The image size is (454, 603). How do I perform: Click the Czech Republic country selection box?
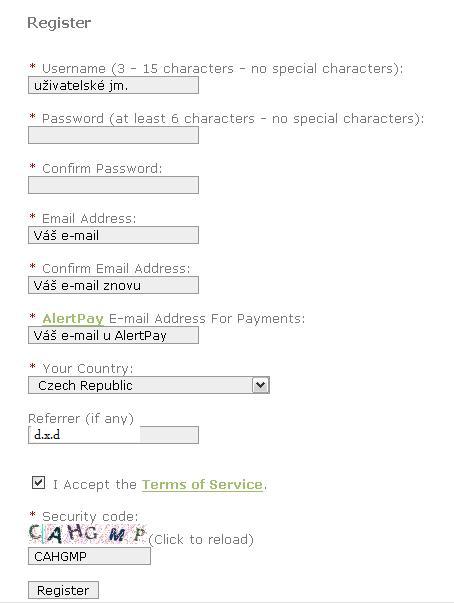149,385
